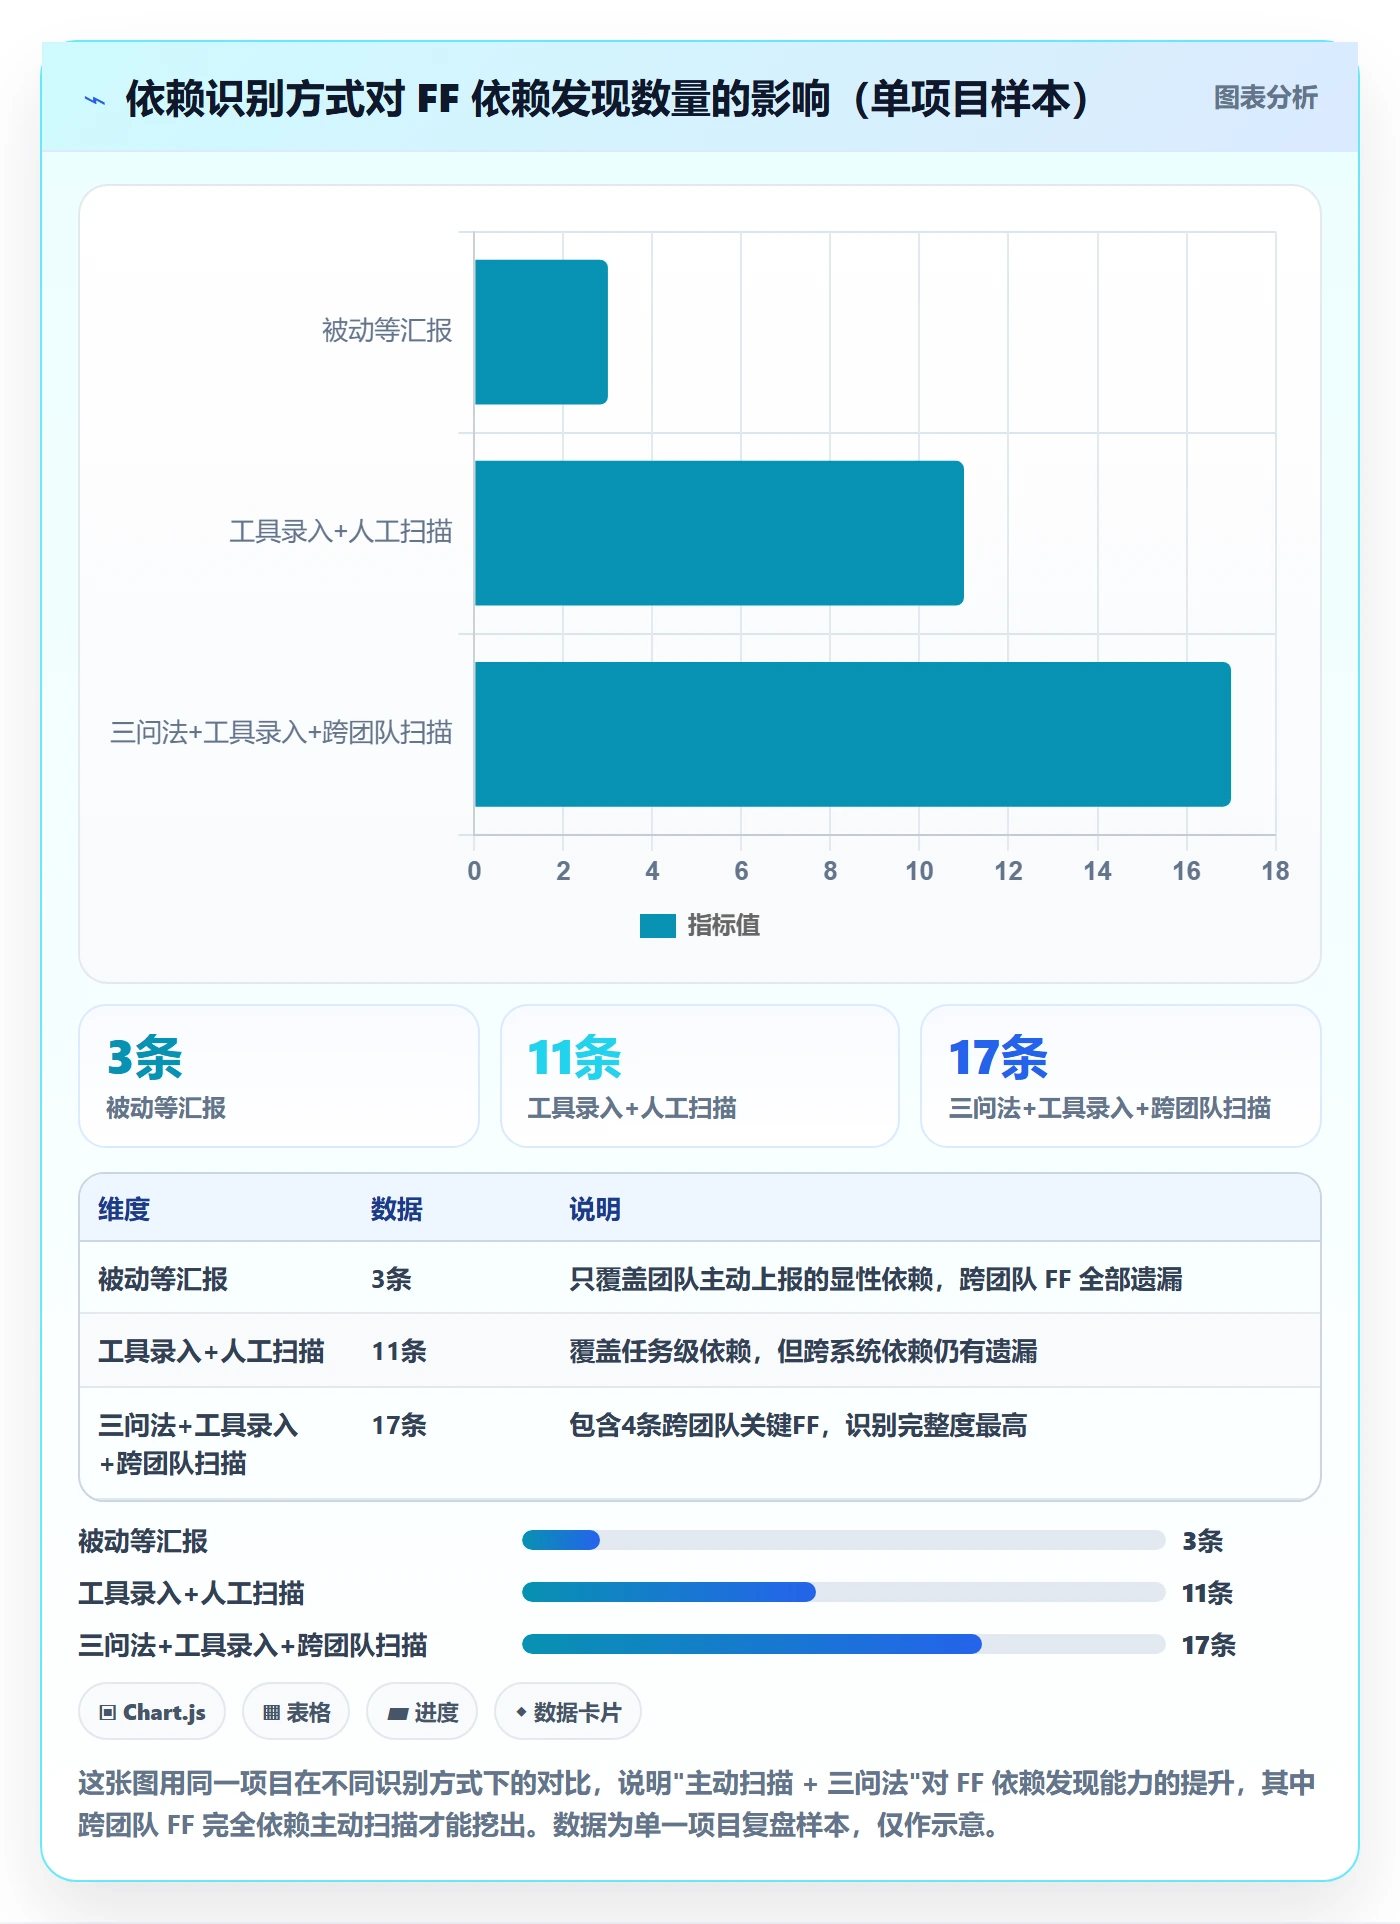Click table cell 三问法+工具录入+跨团队扫描

[198, 1444]
